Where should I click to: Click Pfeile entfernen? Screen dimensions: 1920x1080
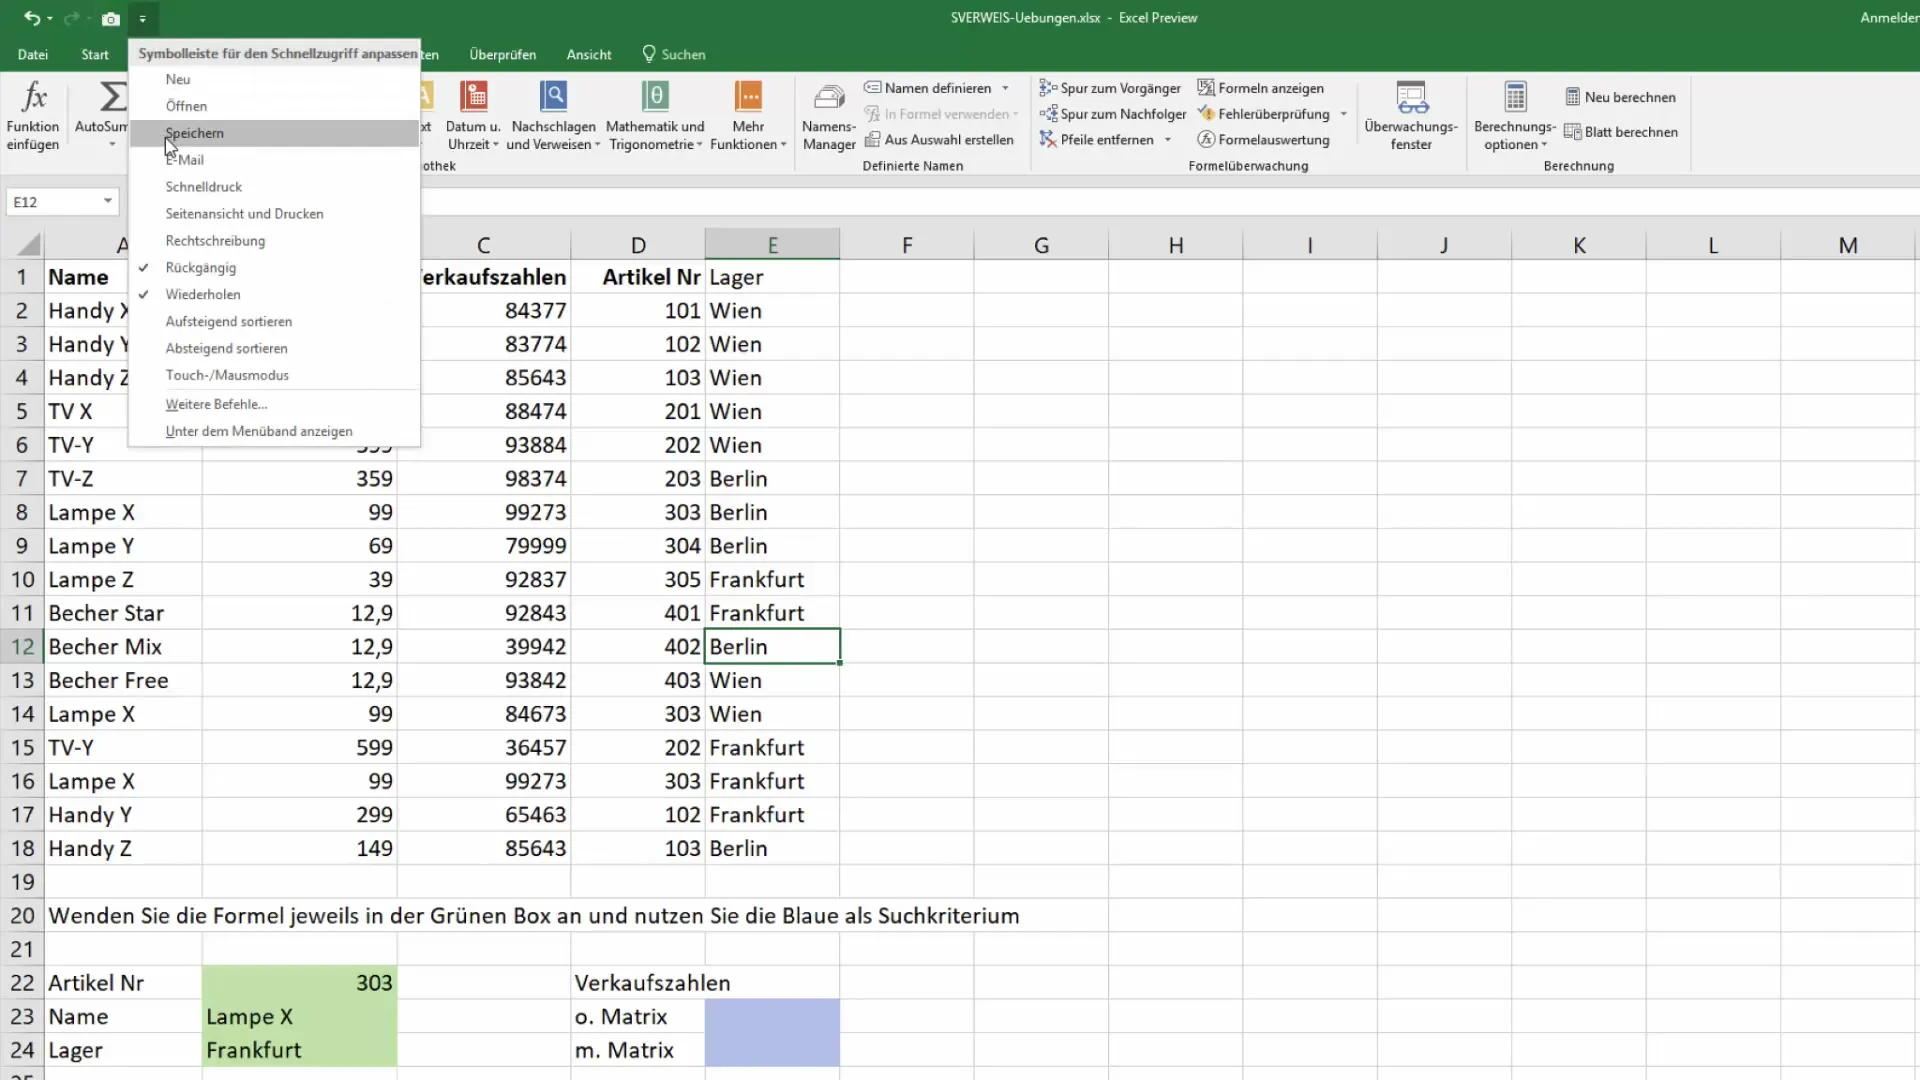tap(1097, 140)
